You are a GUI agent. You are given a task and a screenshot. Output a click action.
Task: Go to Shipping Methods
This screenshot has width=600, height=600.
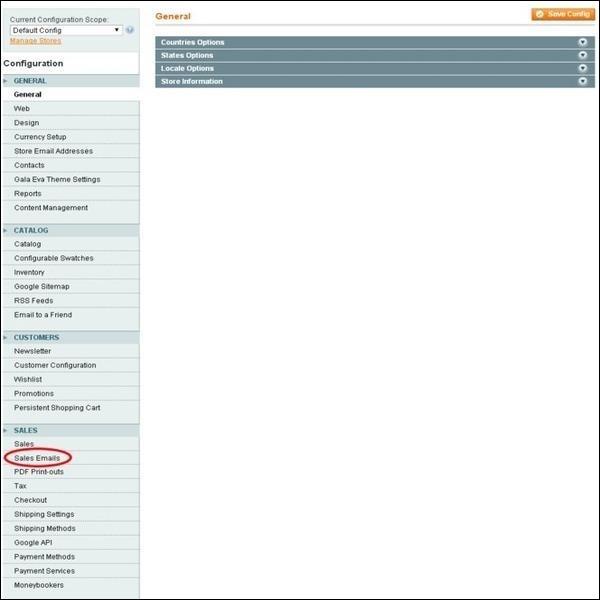[x=45, y=529]
